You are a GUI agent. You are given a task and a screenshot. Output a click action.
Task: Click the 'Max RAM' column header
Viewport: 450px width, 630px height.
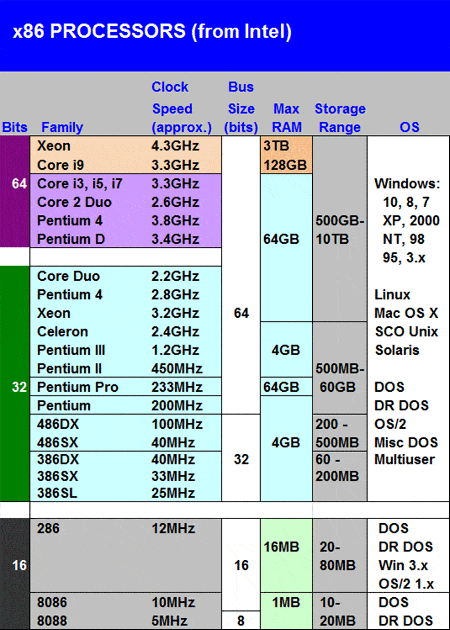[286, 118]
